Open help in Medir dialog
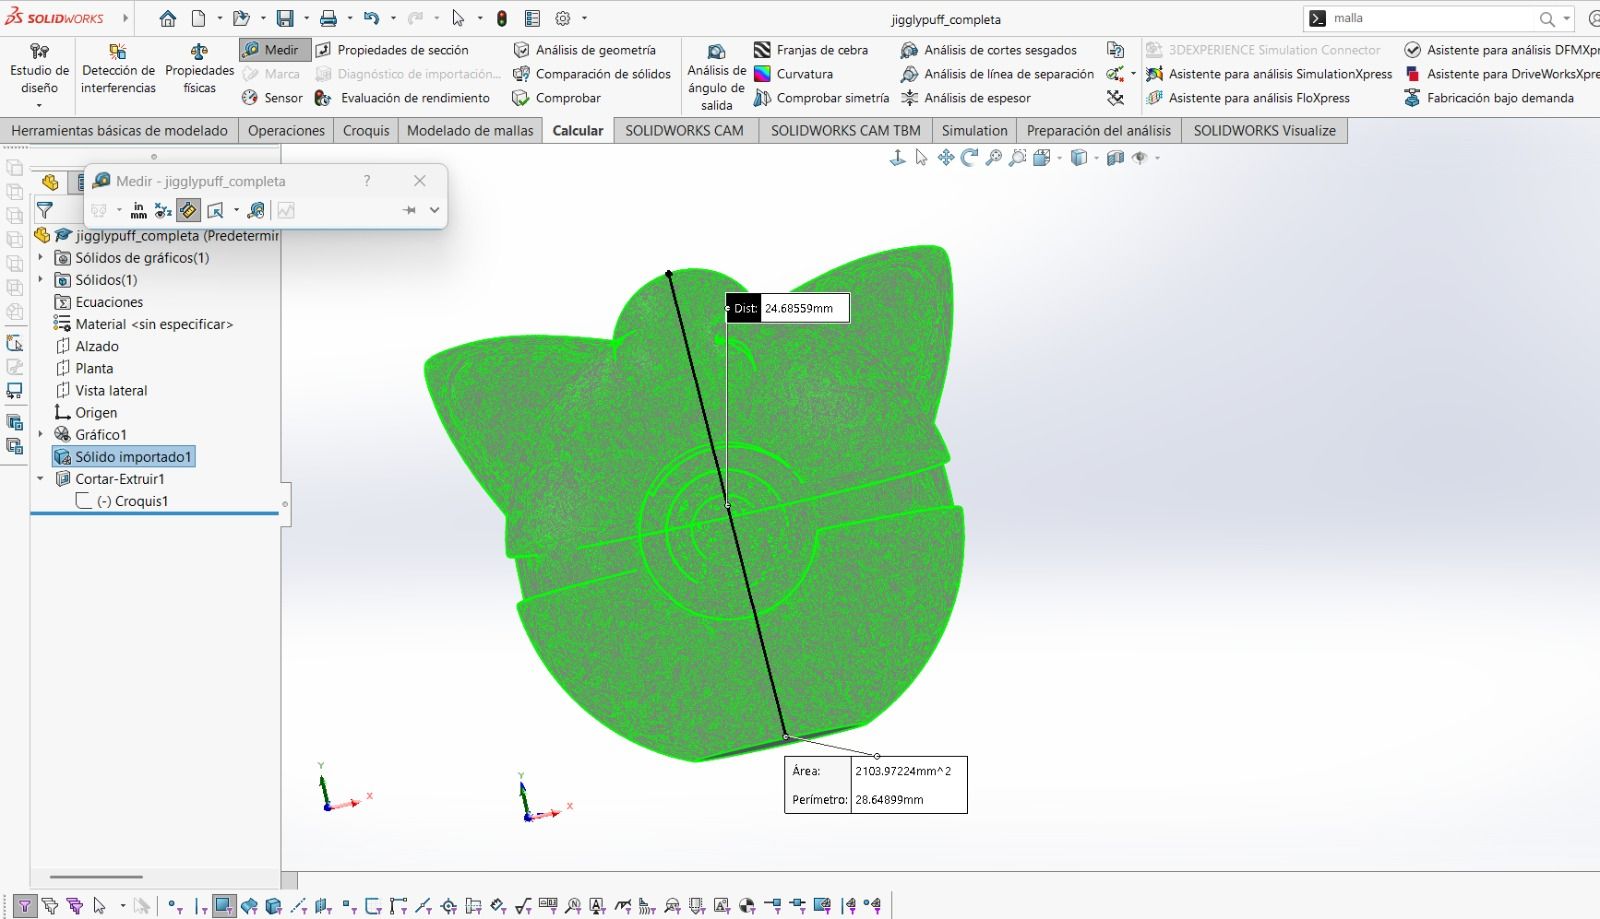This screenshot has height=919, width=1600. point(367,181)
